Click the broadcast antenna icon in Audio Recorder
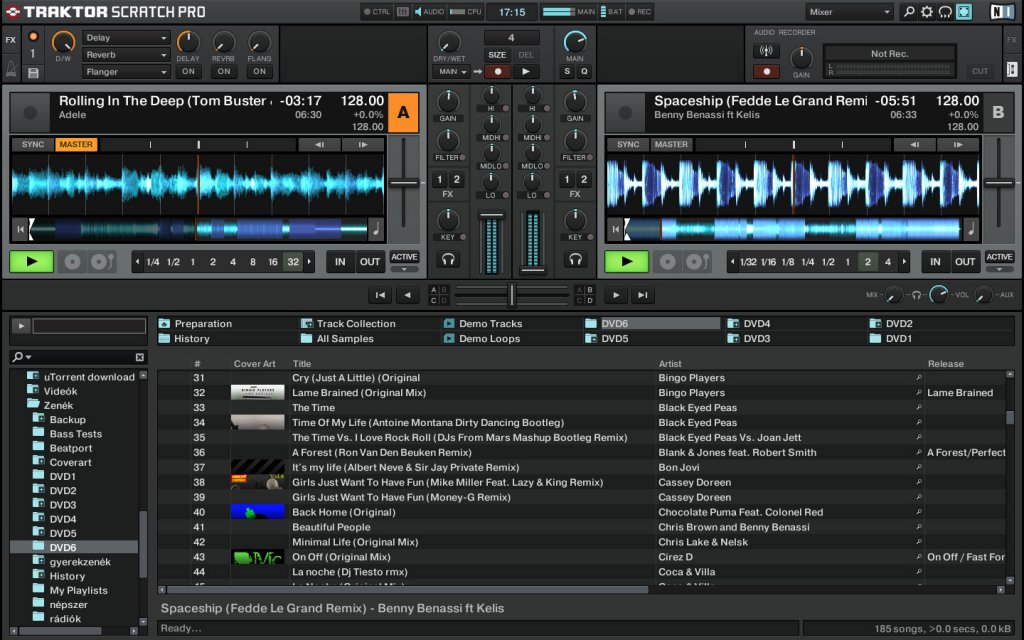The height and width of the screenshot is (640, 1024). 767,51
